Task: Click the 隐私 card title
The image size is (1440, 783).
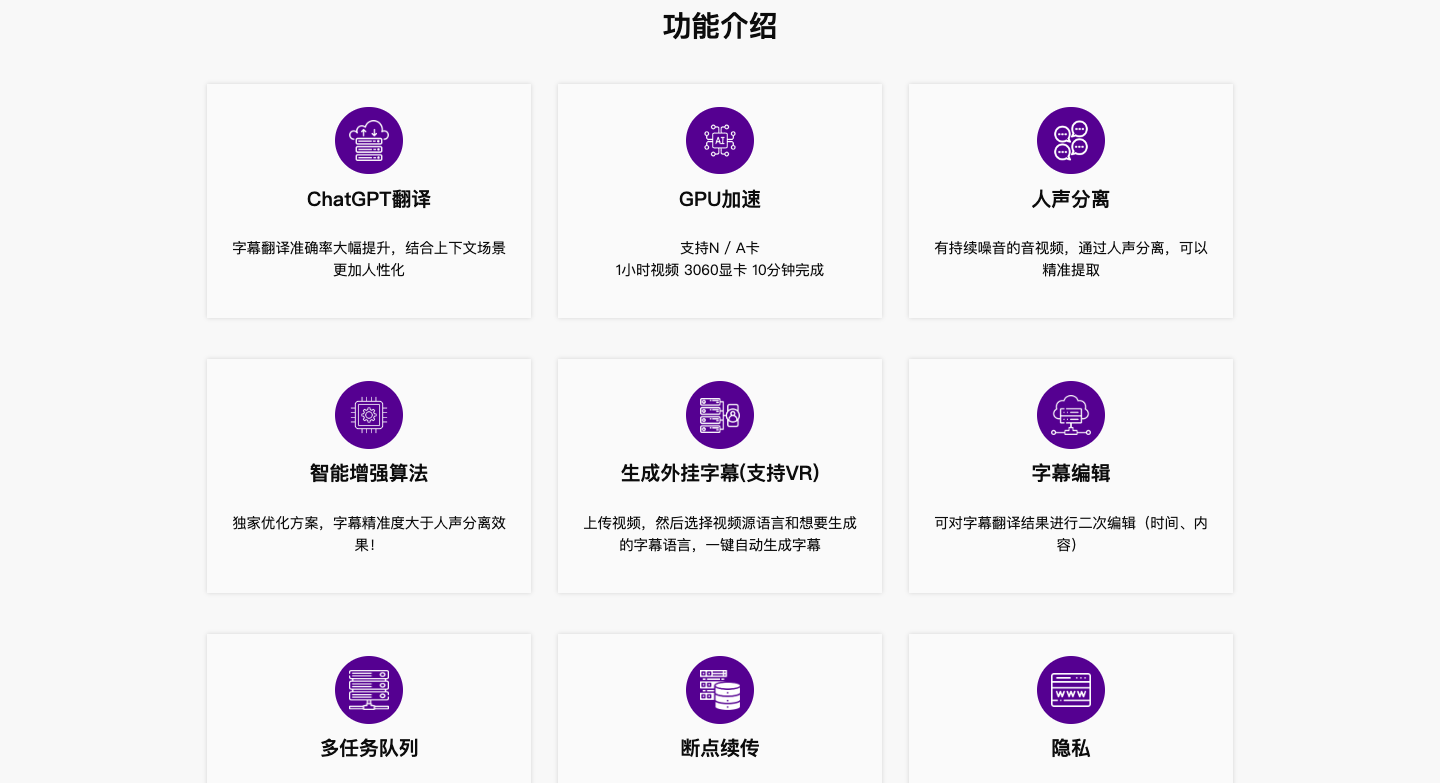Action: point(1071,748)
